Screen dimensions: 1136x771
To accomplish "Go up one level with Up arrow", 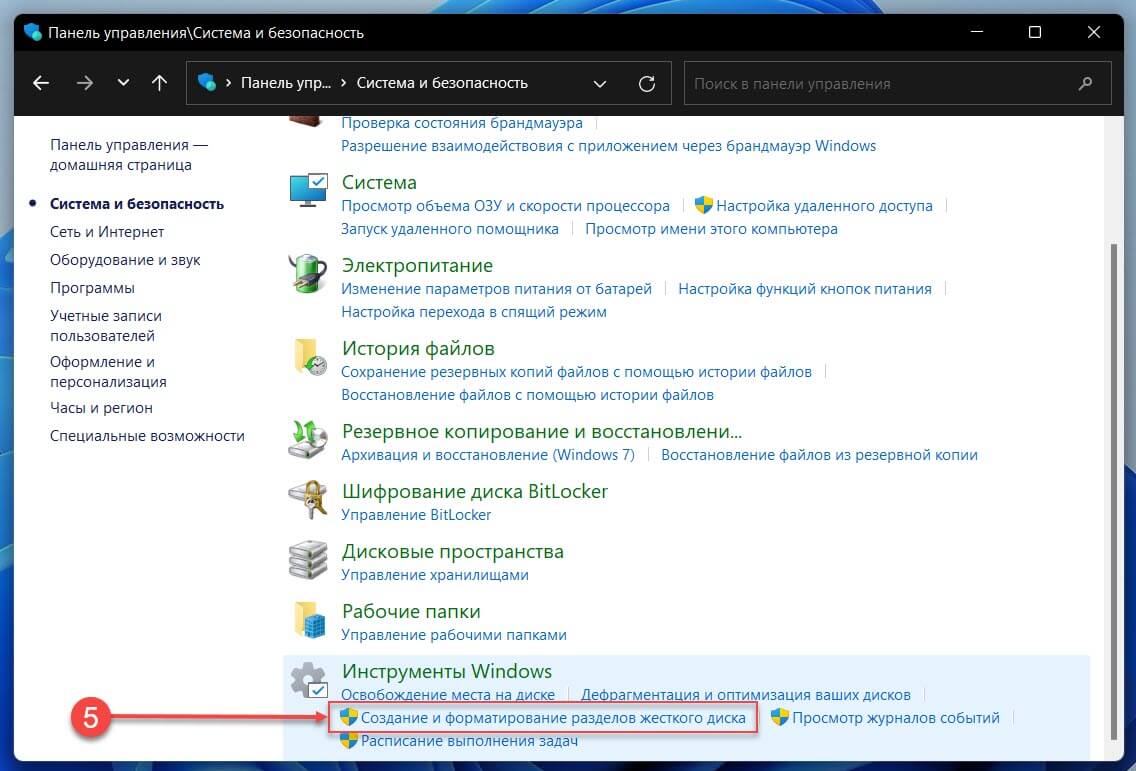I will [159, 83].
